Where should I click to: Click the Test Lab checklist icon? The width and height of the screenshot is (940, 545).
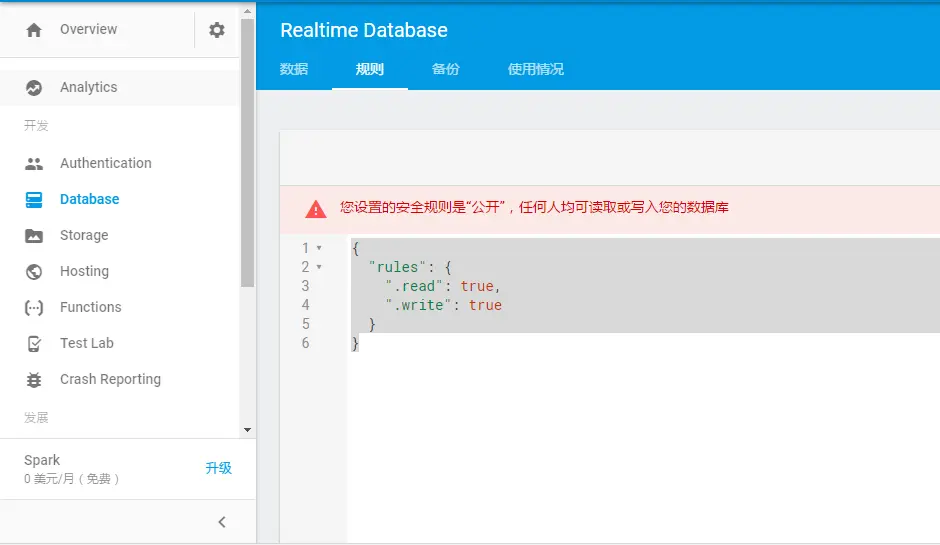(x=34, y=344)
